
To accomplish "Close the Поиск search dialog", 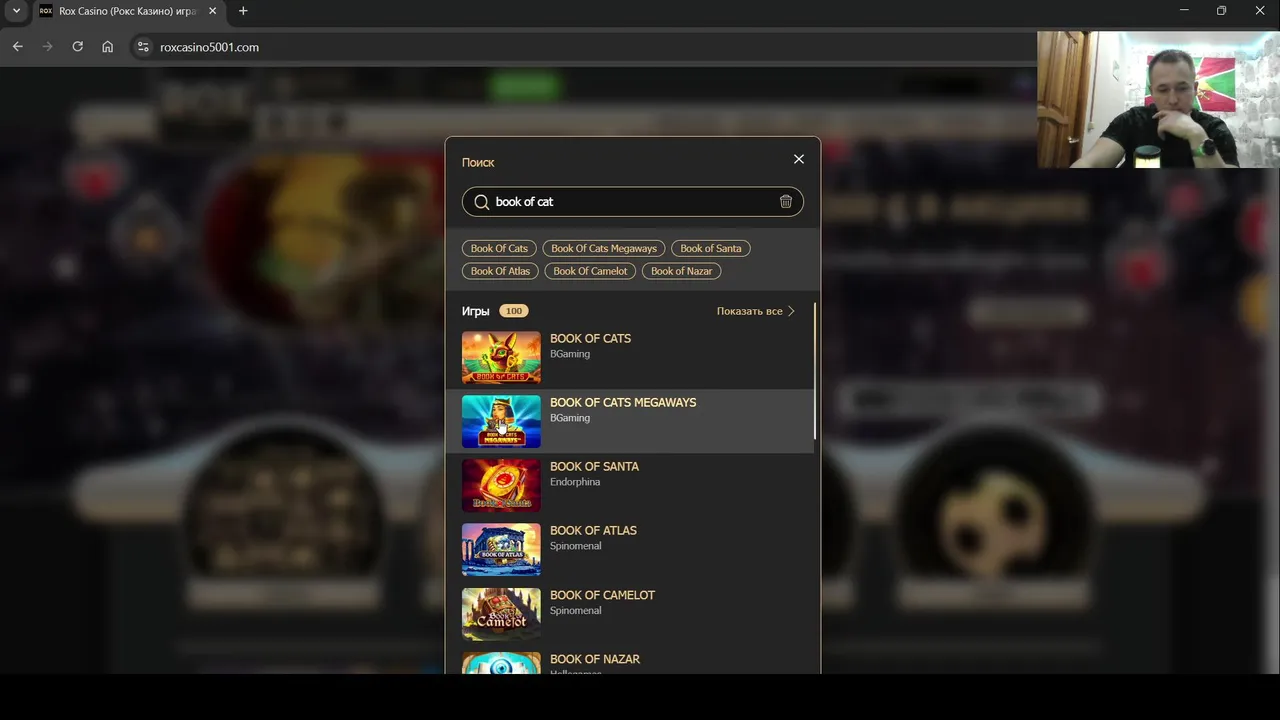I will pos(798,159).
